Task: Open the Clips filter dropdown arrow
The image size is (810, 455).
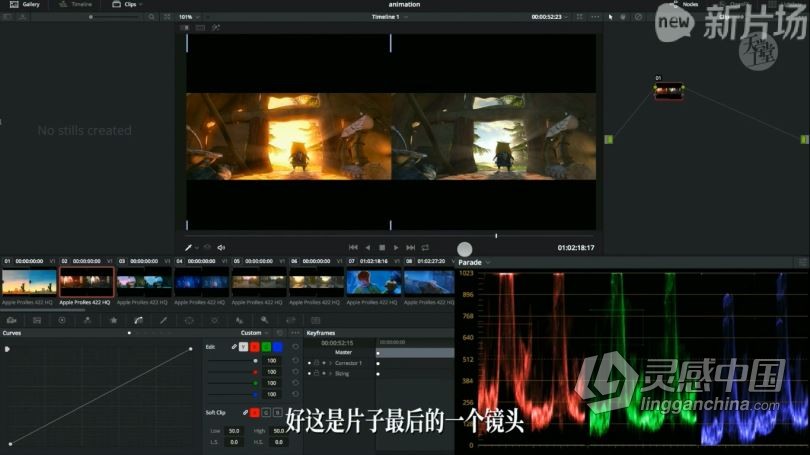Action: 141,4
